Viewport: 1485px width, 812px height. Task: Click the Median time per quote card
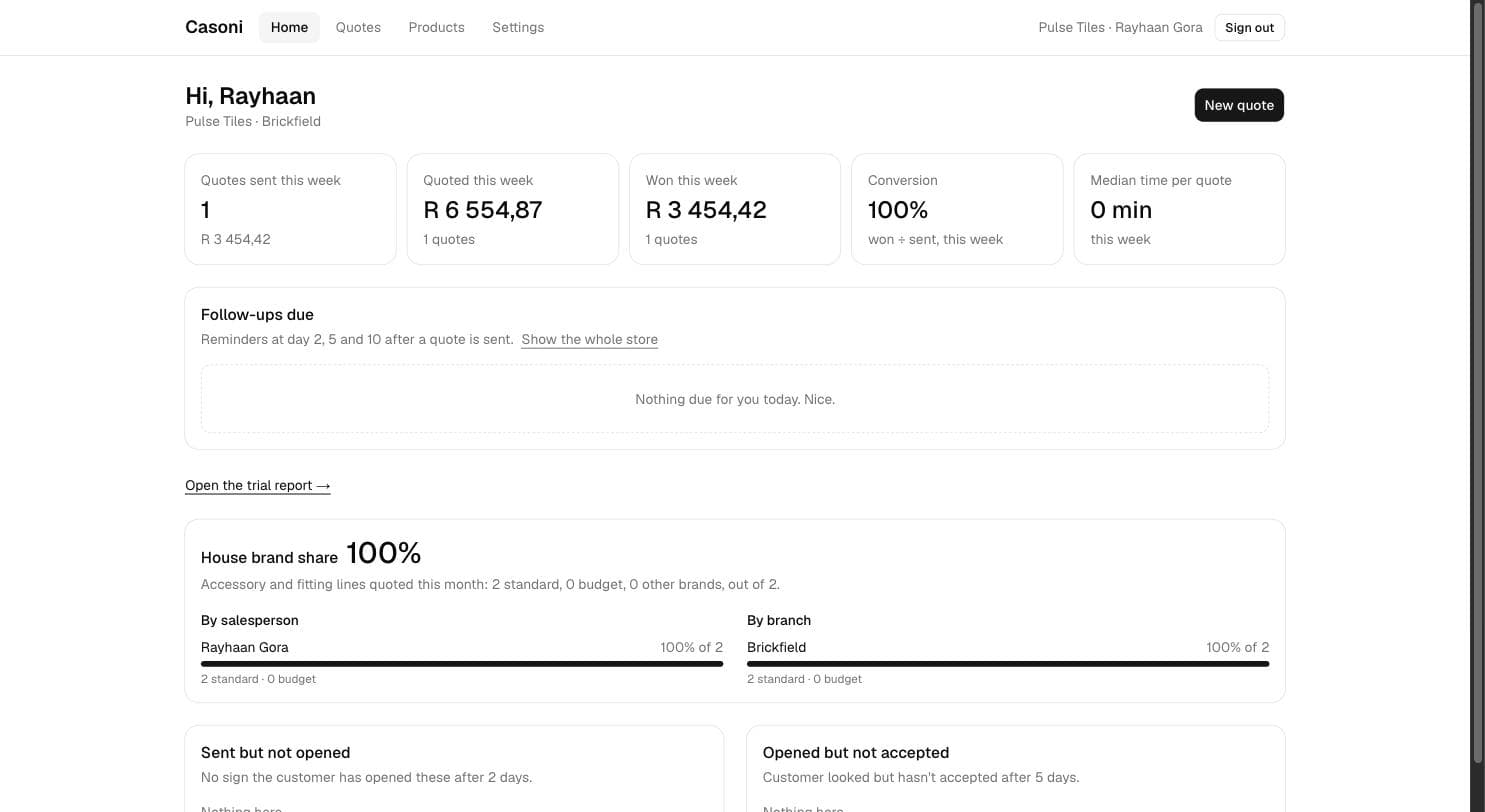1179,209
